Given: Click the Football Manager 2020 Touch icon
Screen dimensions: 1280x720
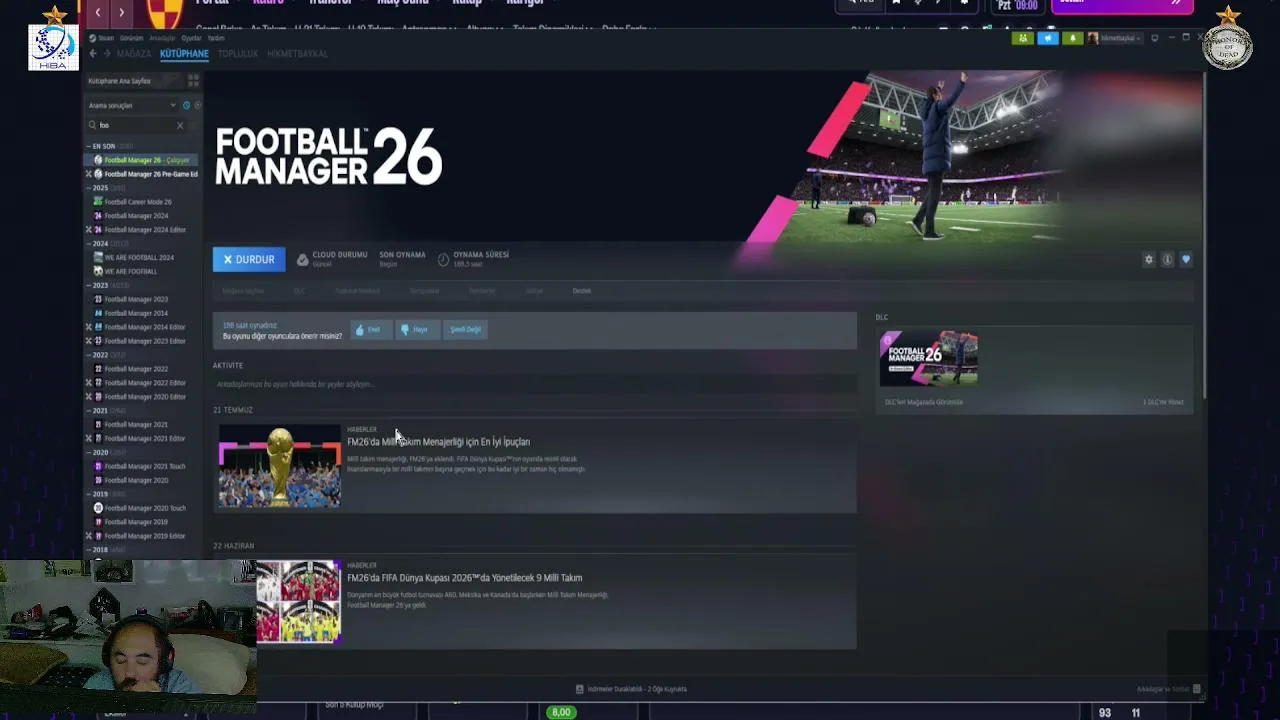Looking at the screenshot, I should pos(98,508).
